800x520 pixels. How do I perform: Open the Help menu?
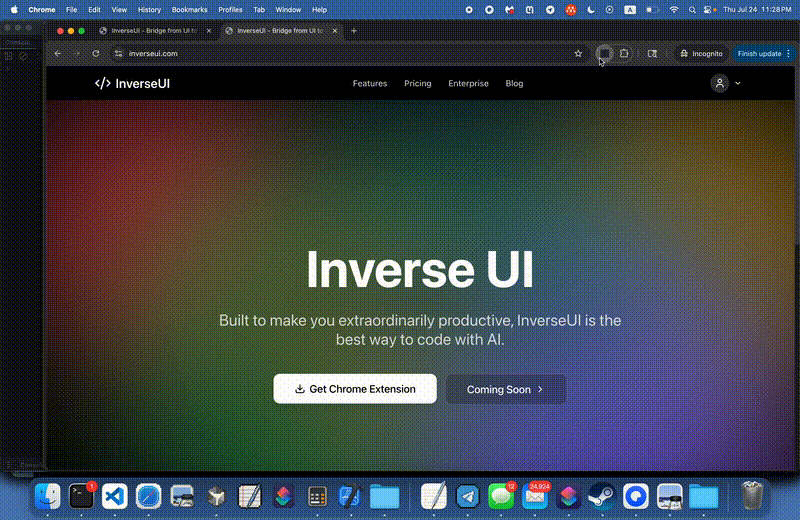tap(319, 10)
